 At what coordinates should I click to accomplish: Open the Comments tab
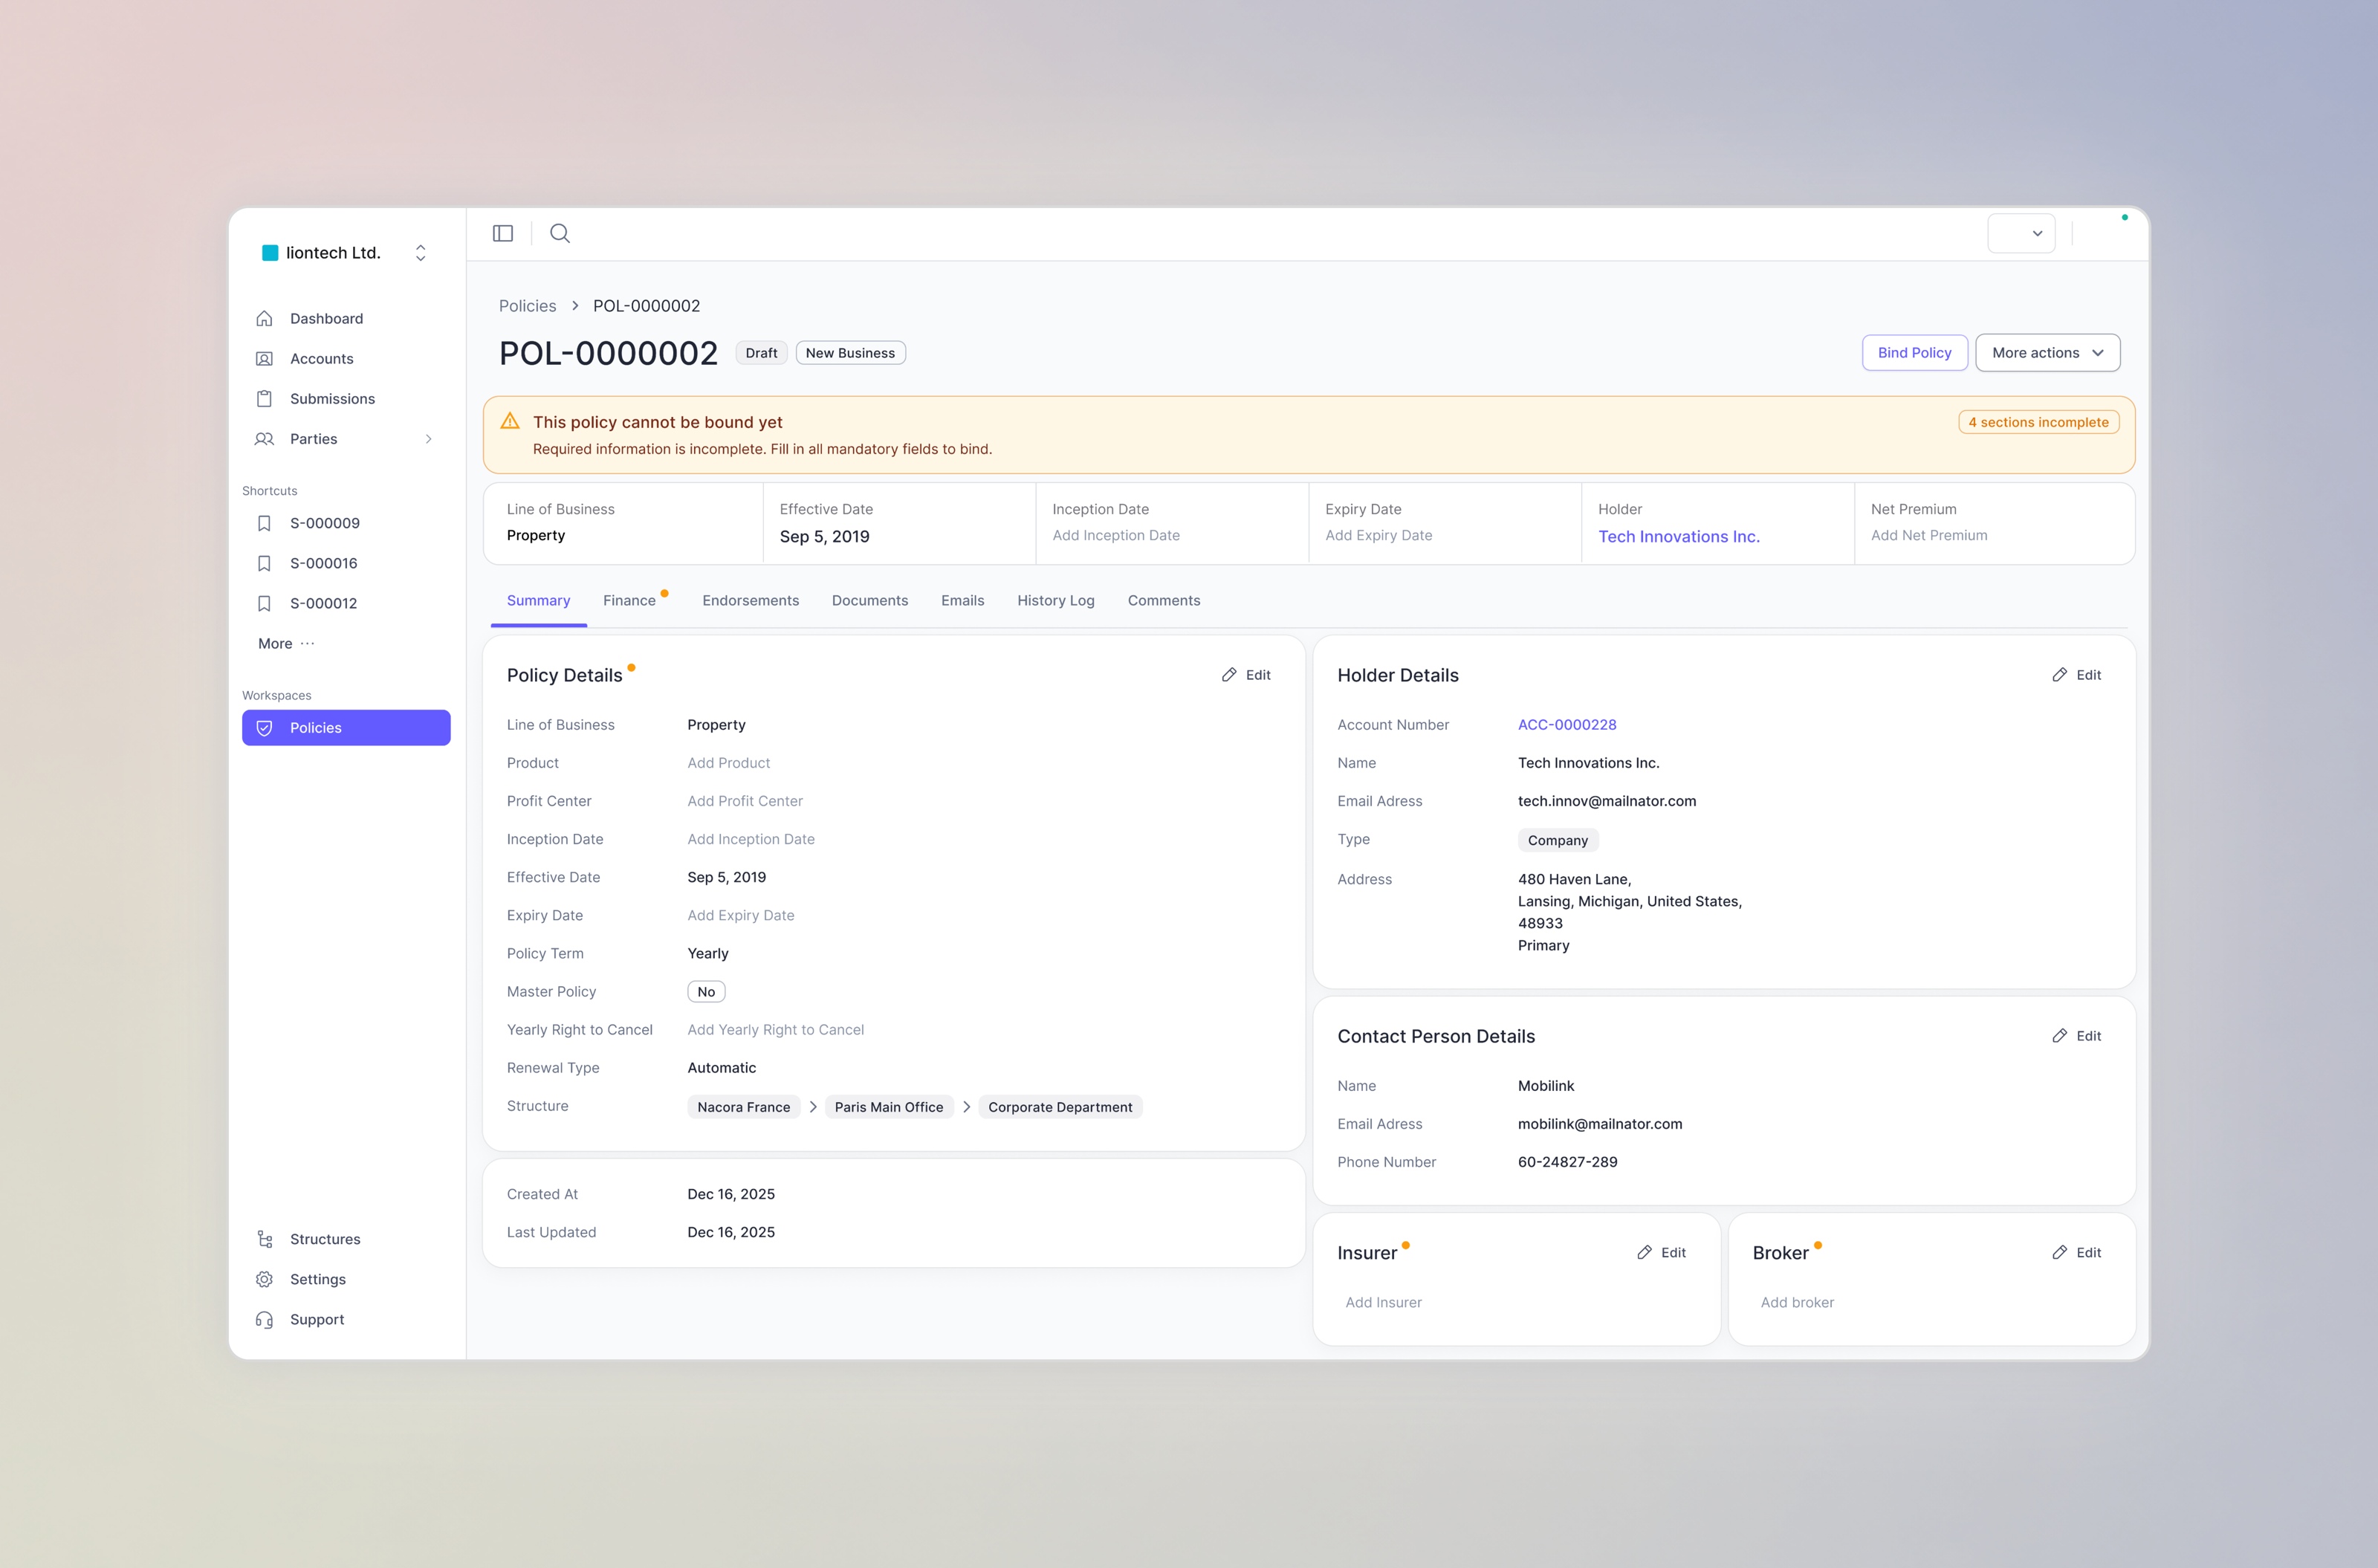1163,600
